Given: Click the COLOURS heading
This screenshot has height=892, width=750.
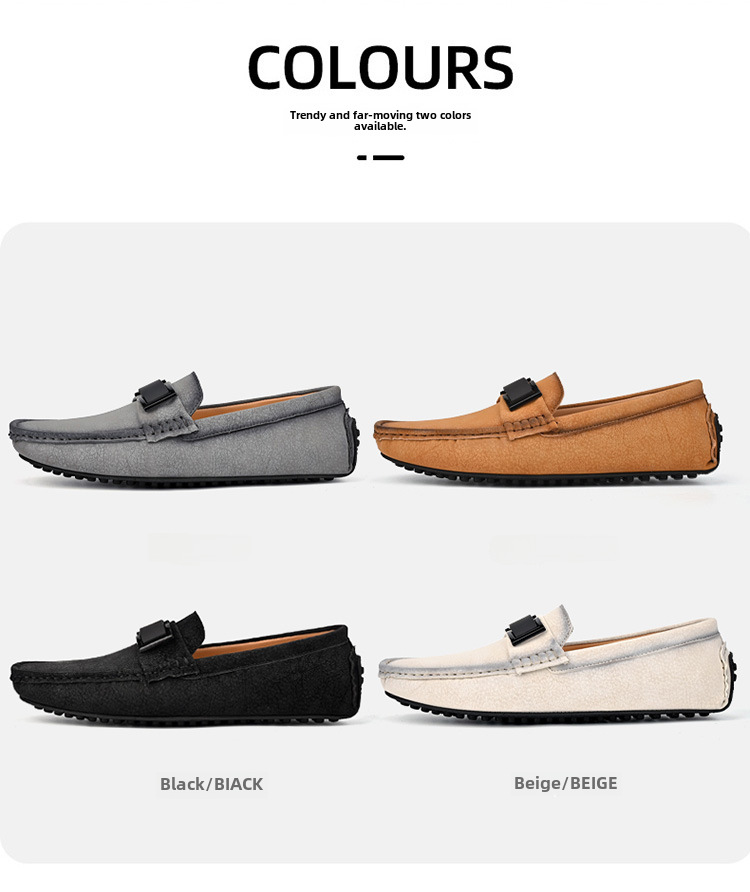Looking at the screenshot, I should click(381, 67).
